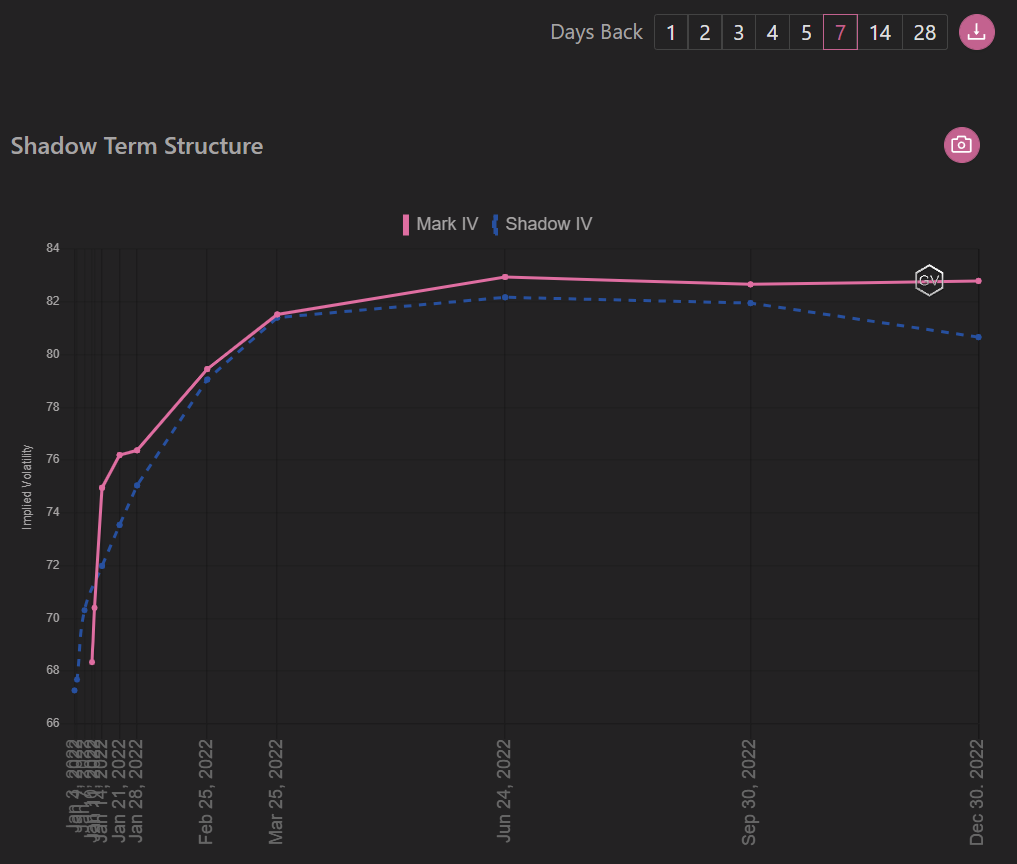Click Shadow IV point at Jan 21, 2022
1017x864 pixels.
[x=119, y=525]
